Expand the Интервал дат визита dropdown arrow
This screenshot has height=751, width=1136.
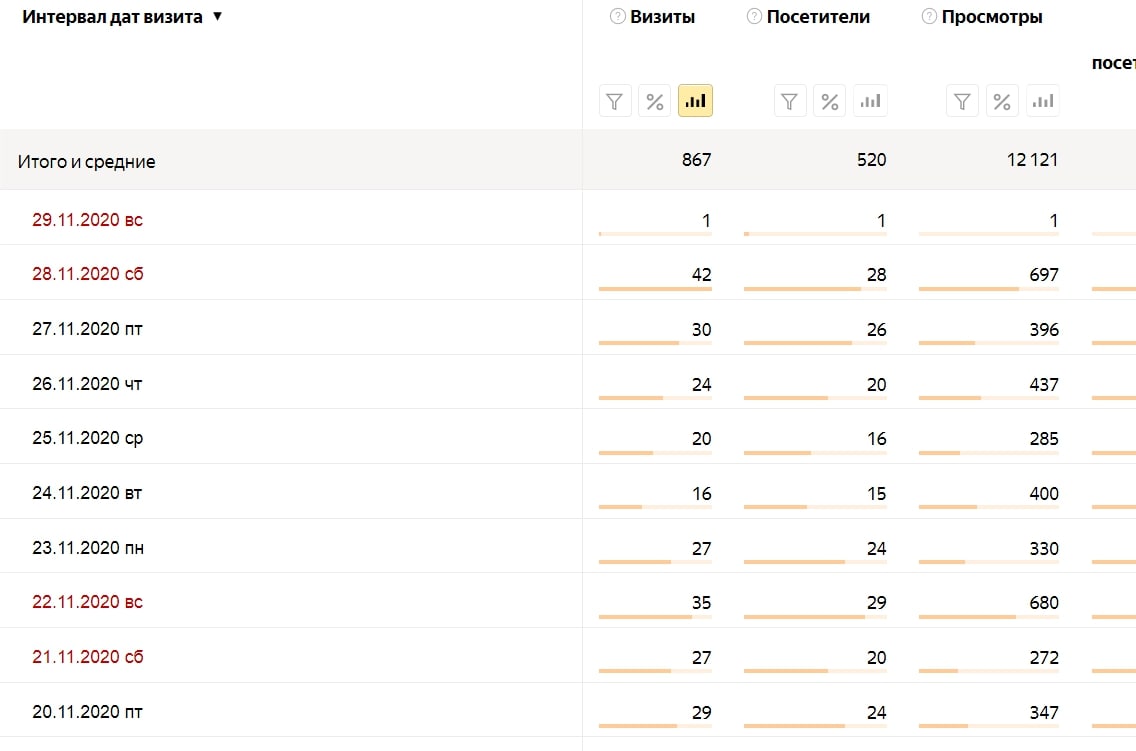pos(217,17)
